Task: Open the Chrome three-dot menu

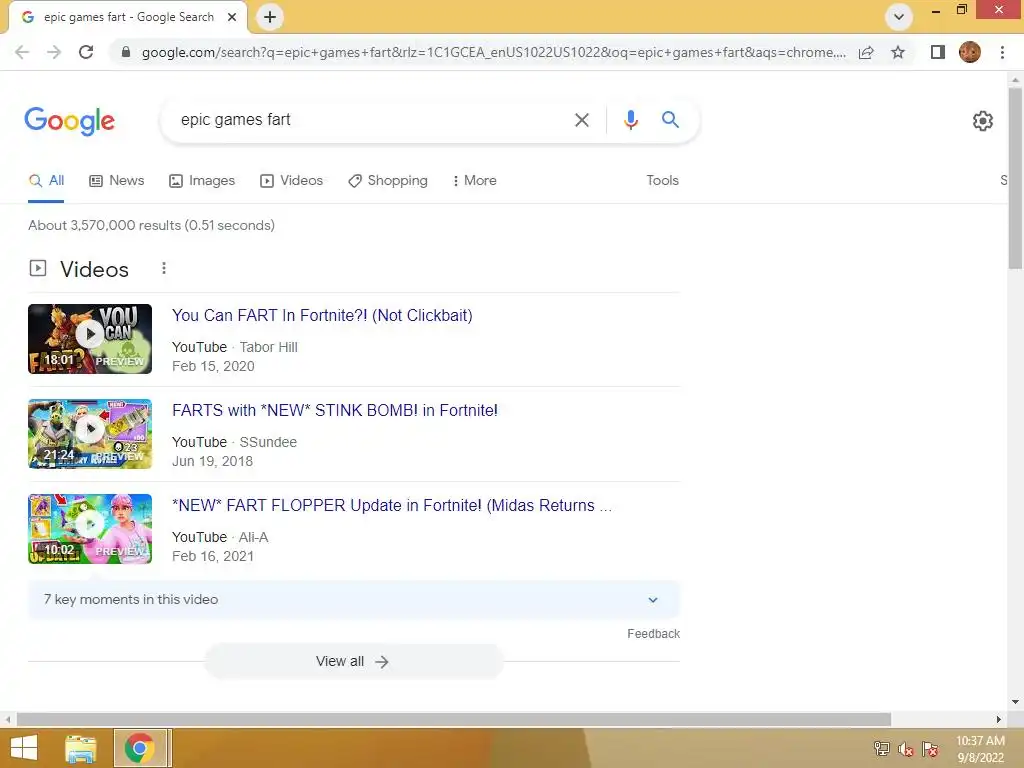Action: (1002, 52)
